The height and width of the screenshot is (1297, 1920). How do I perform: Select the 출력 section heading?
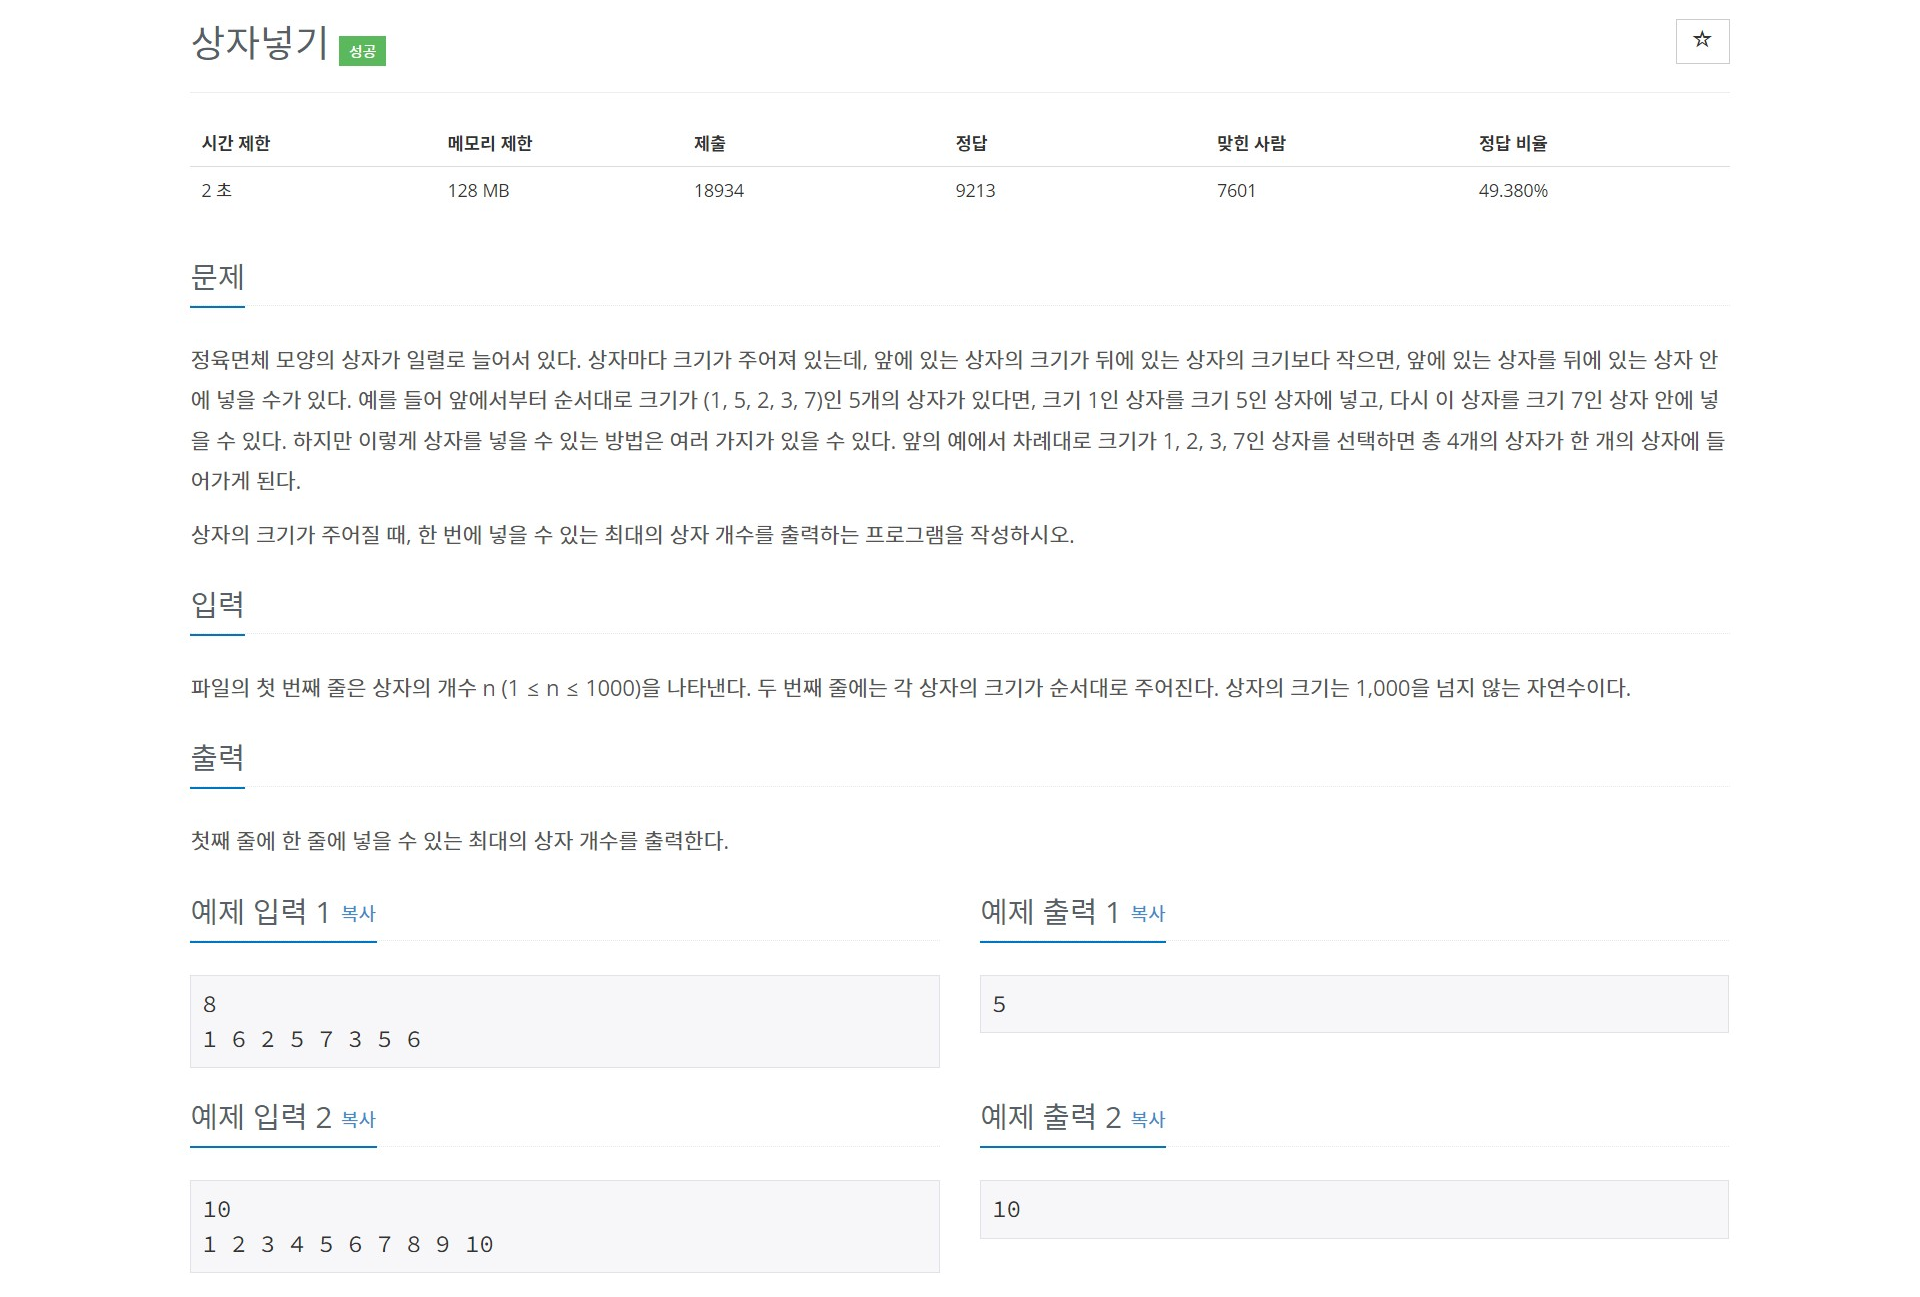[217, 757]
